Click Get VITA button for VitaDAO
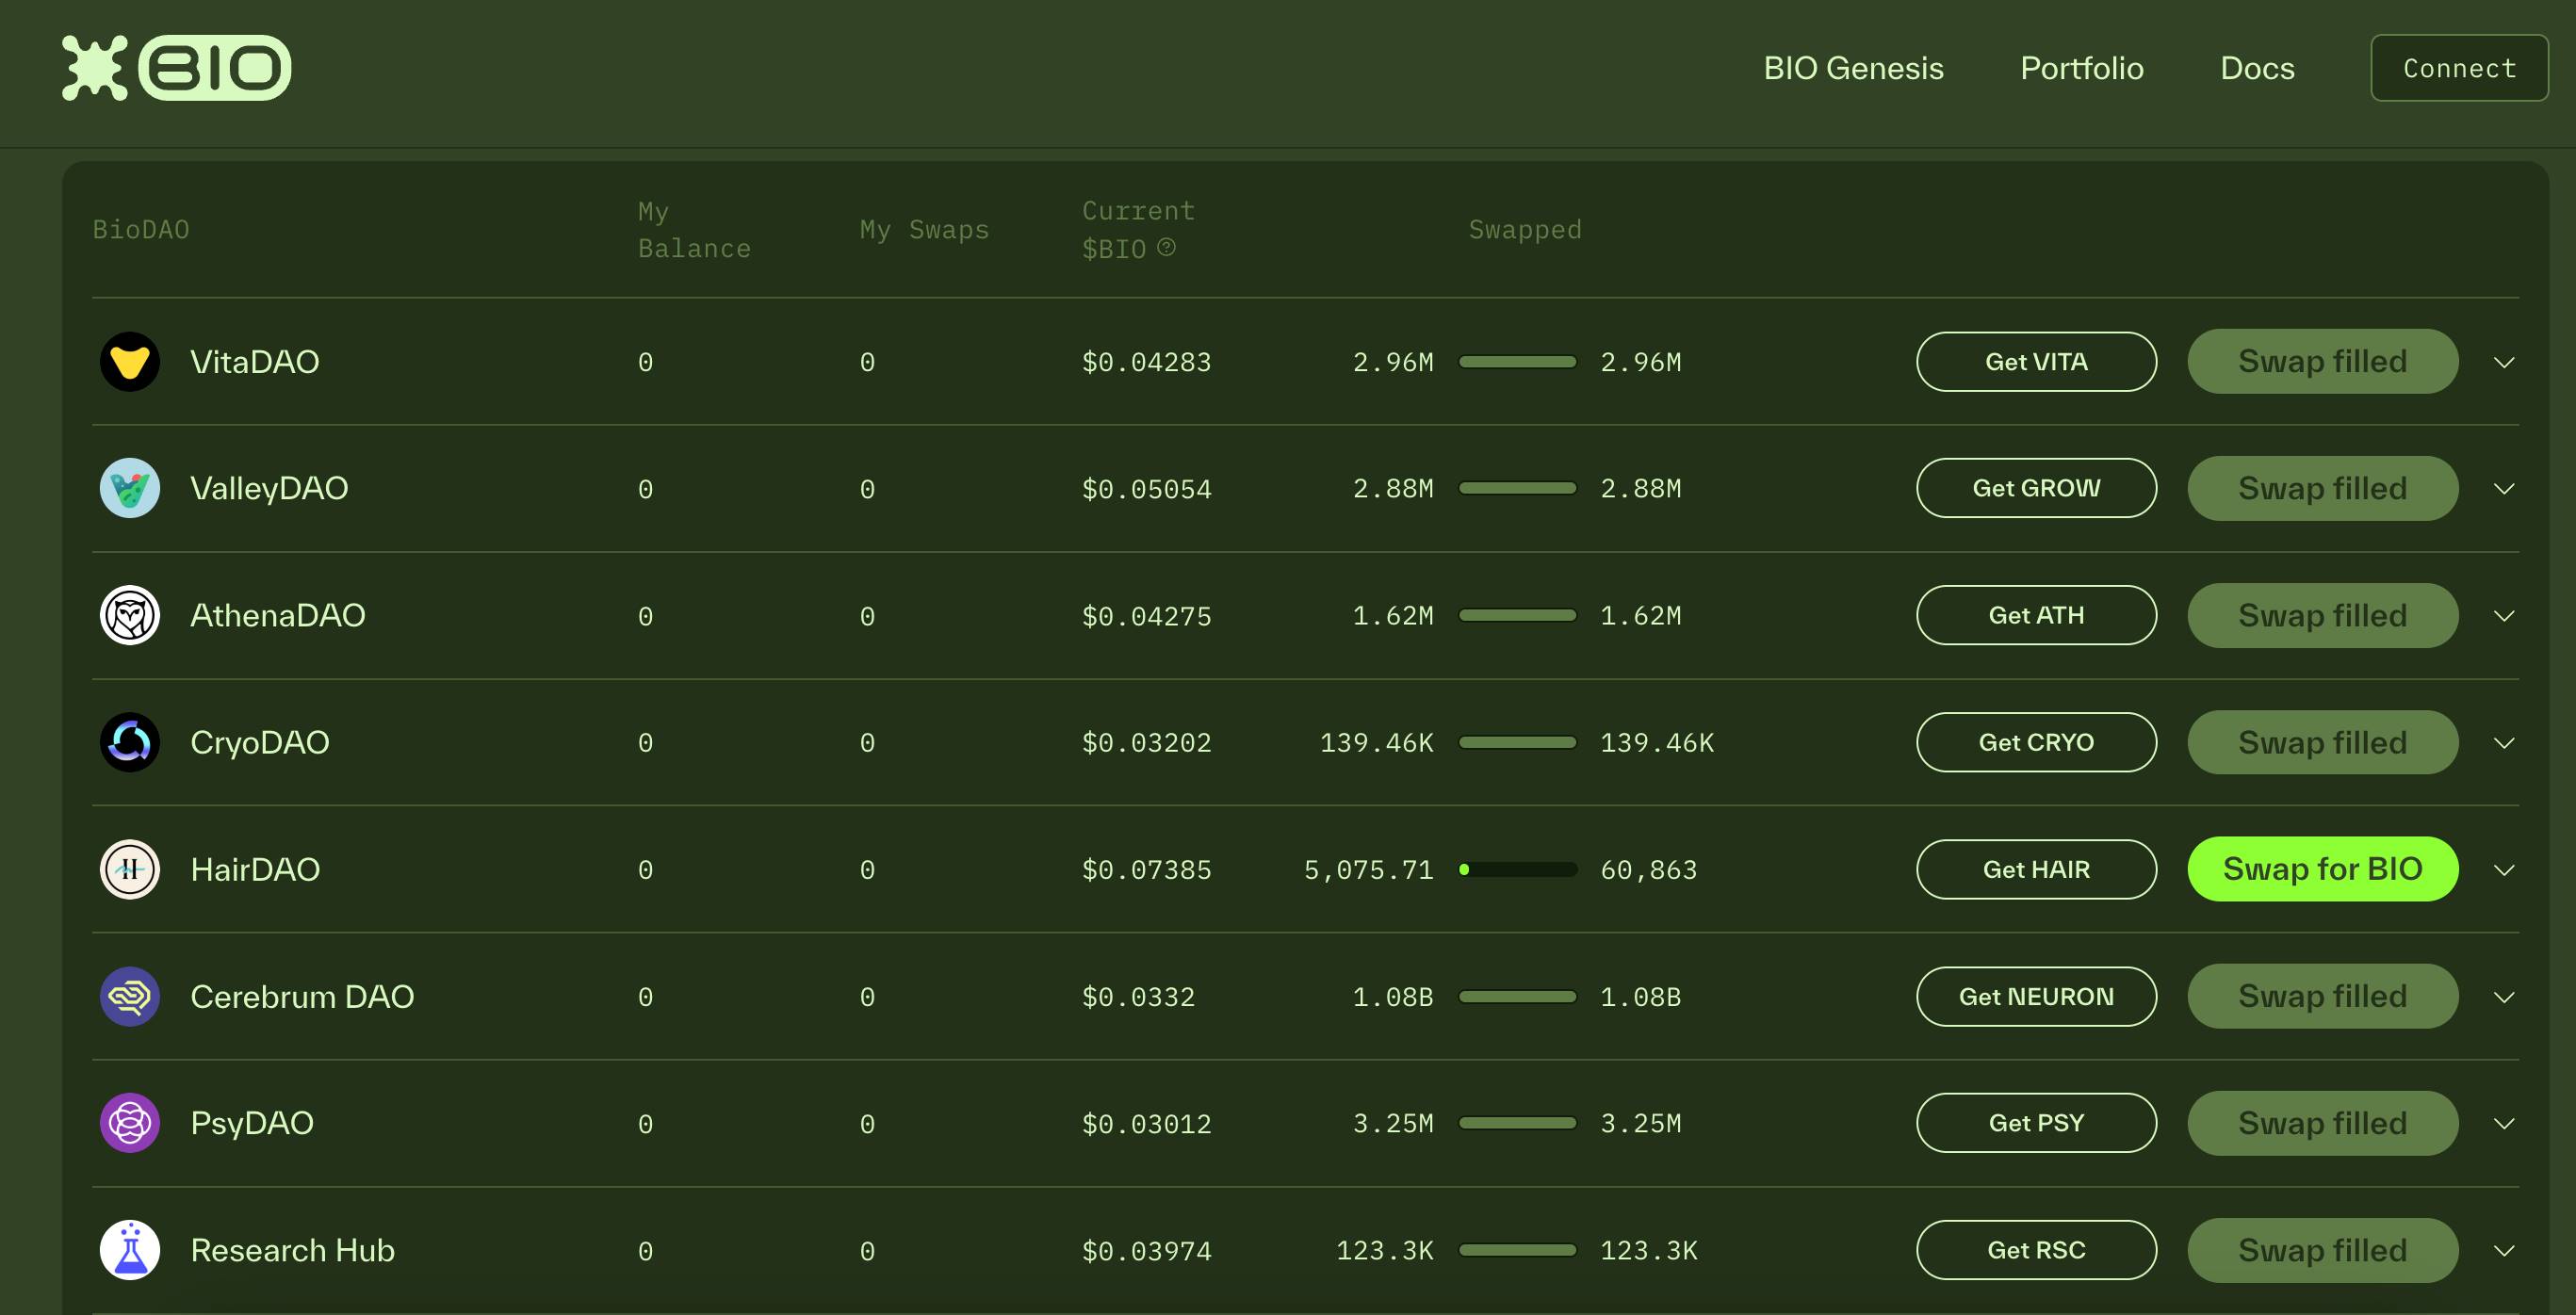 point(2036,361)
